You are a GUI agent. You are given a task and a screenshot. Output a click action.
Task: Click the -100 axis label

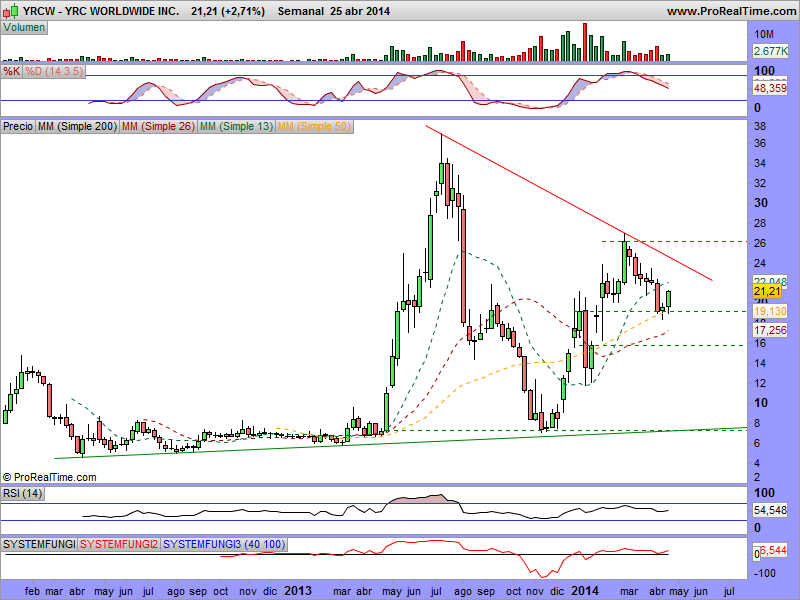[x=764, y=573]
